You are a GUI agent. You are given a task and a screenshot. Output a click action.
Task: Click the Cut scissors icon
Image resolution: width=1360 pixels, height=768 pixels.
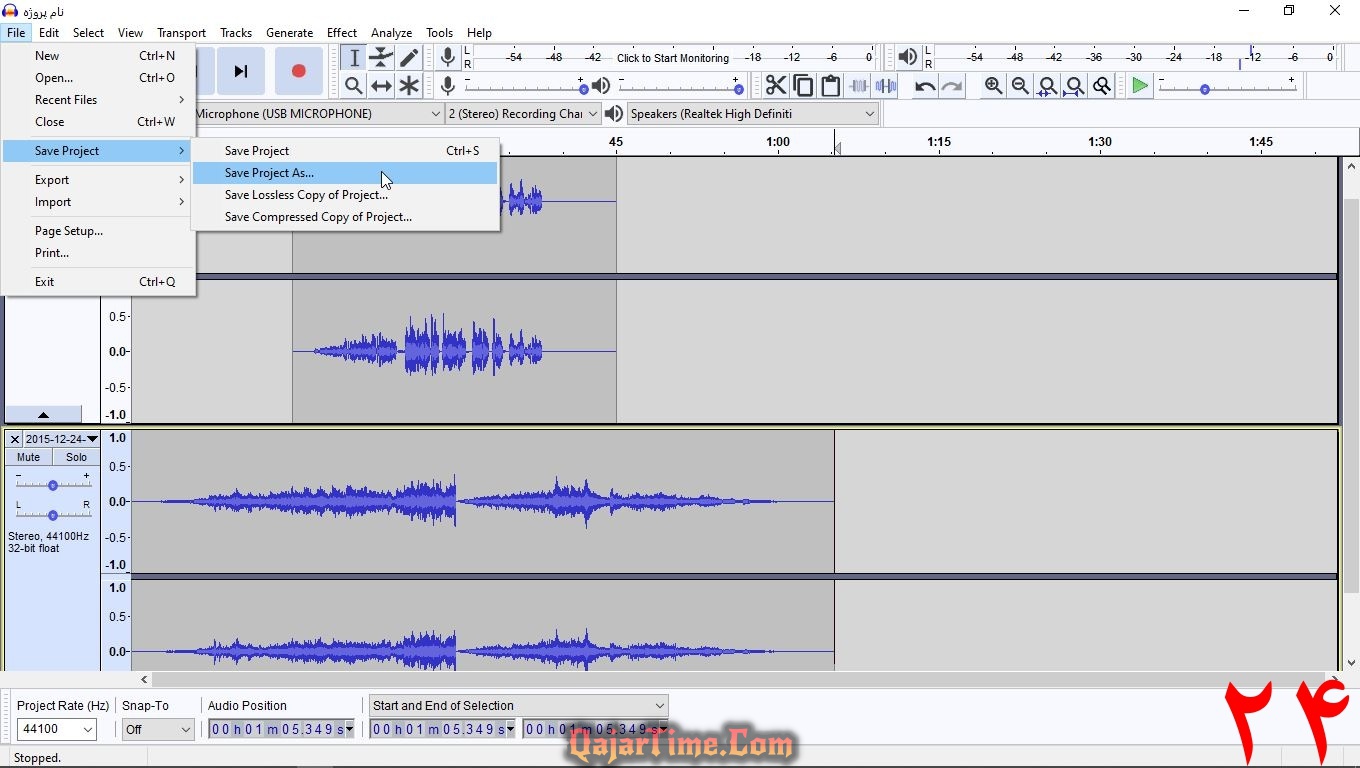[x=775, y=86]
